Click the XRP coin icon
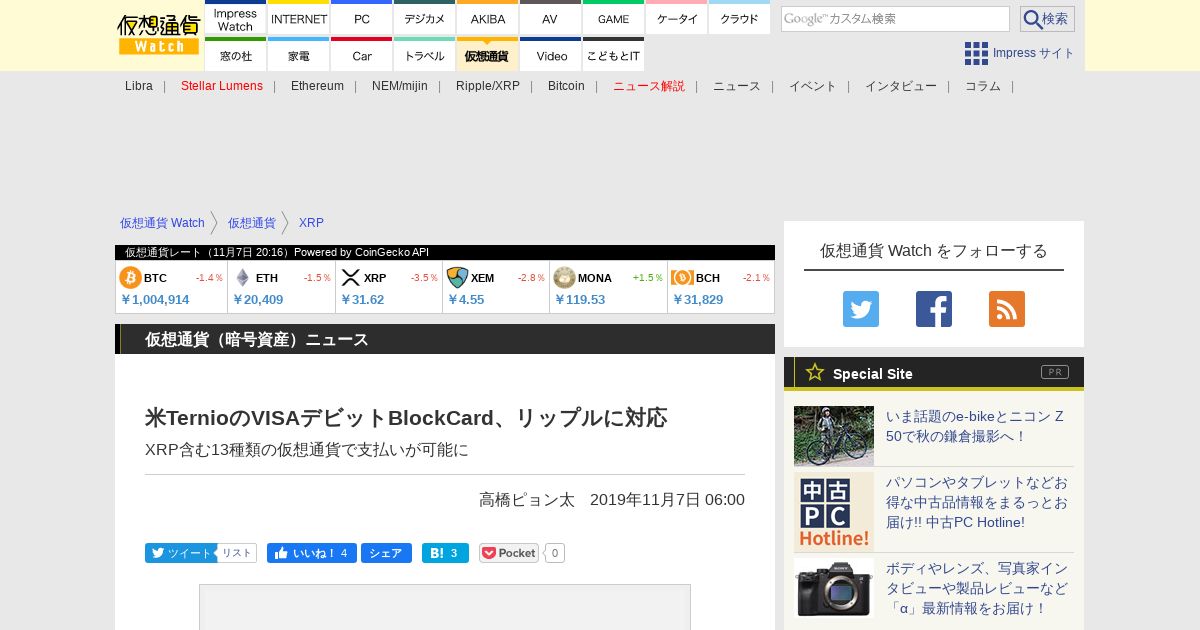This screenshot has height=630, width=1200. point(350,278)
